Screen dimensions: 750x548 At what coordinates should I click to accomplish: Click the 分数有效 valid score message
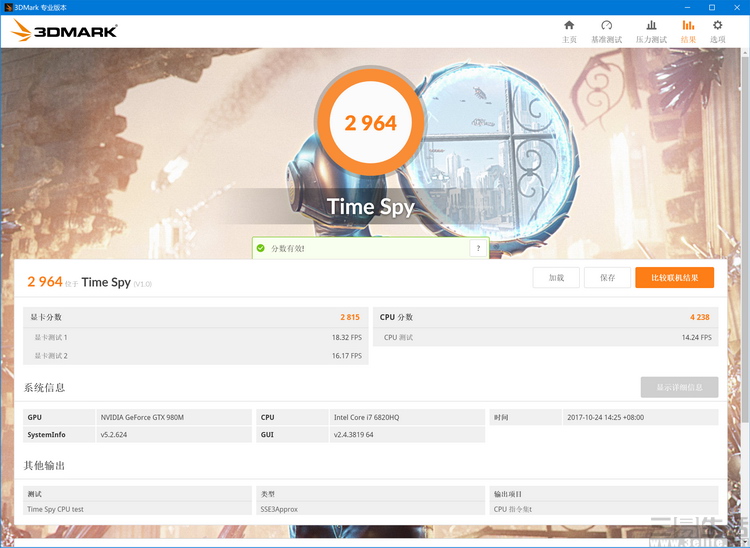(x=287, y=249)
